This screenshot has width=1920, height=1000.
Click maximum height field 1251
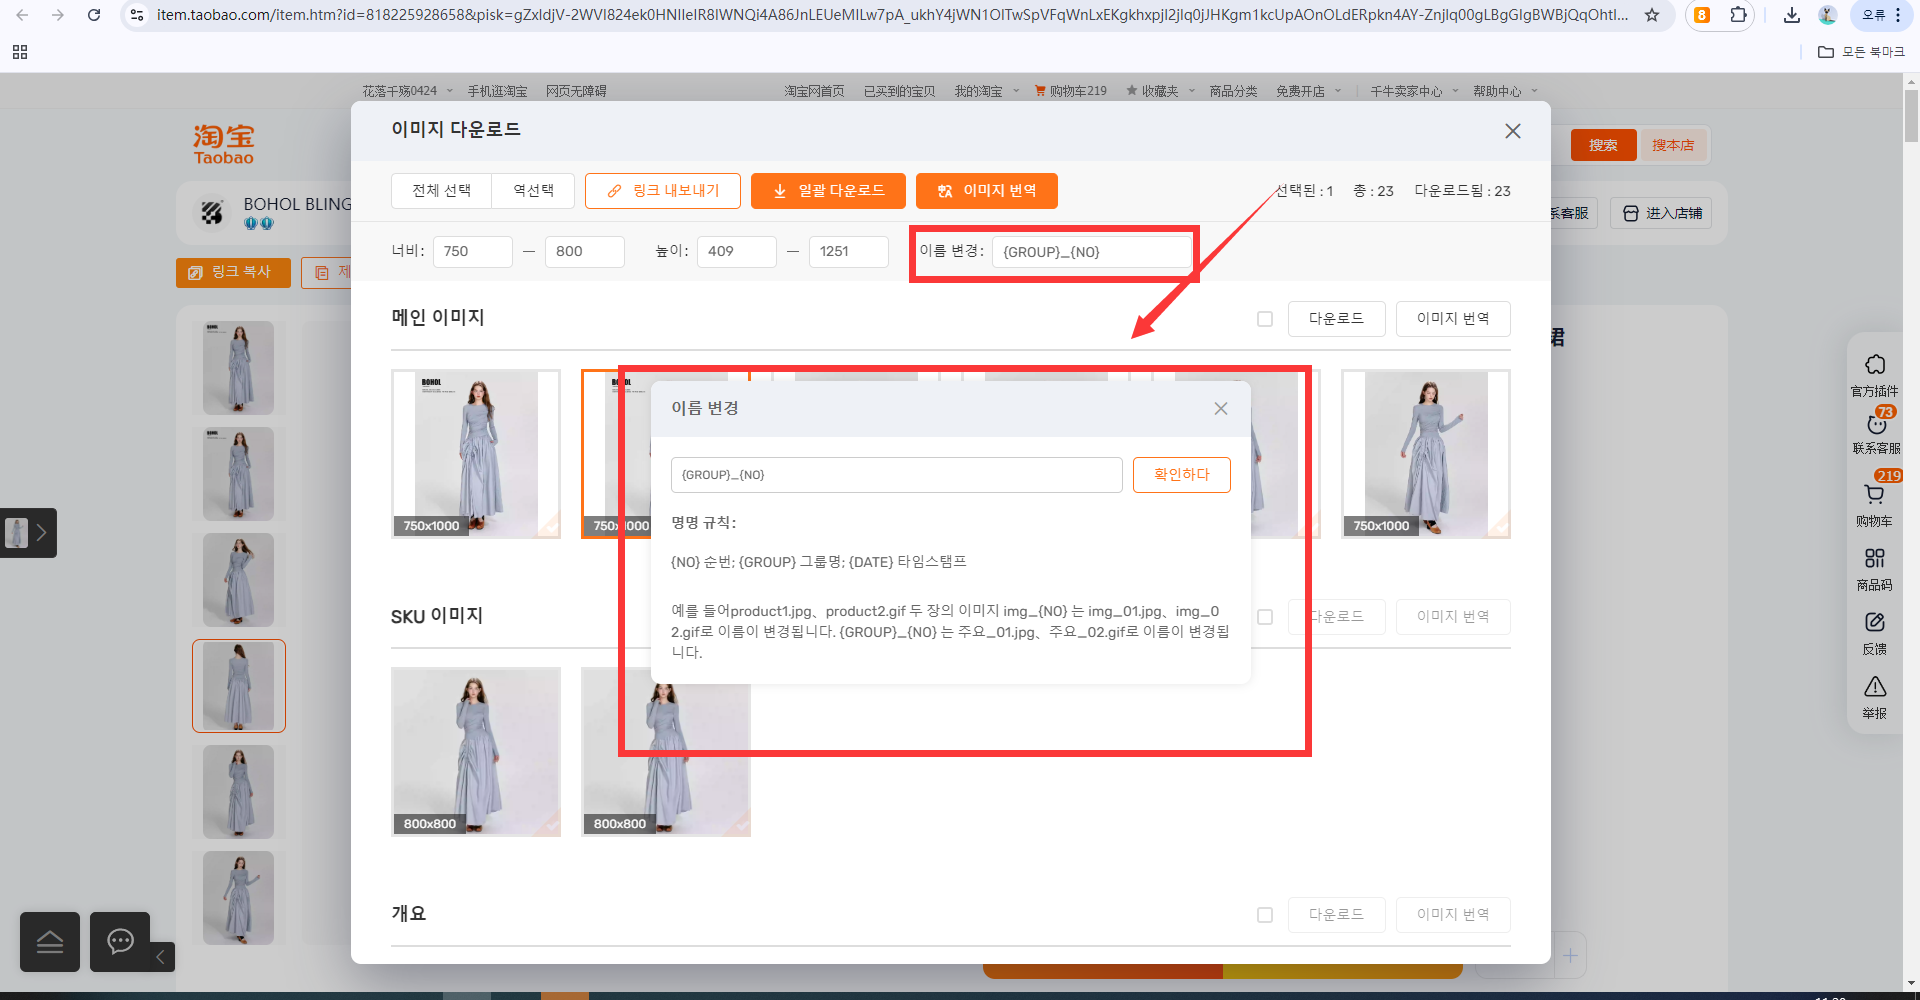849,251
